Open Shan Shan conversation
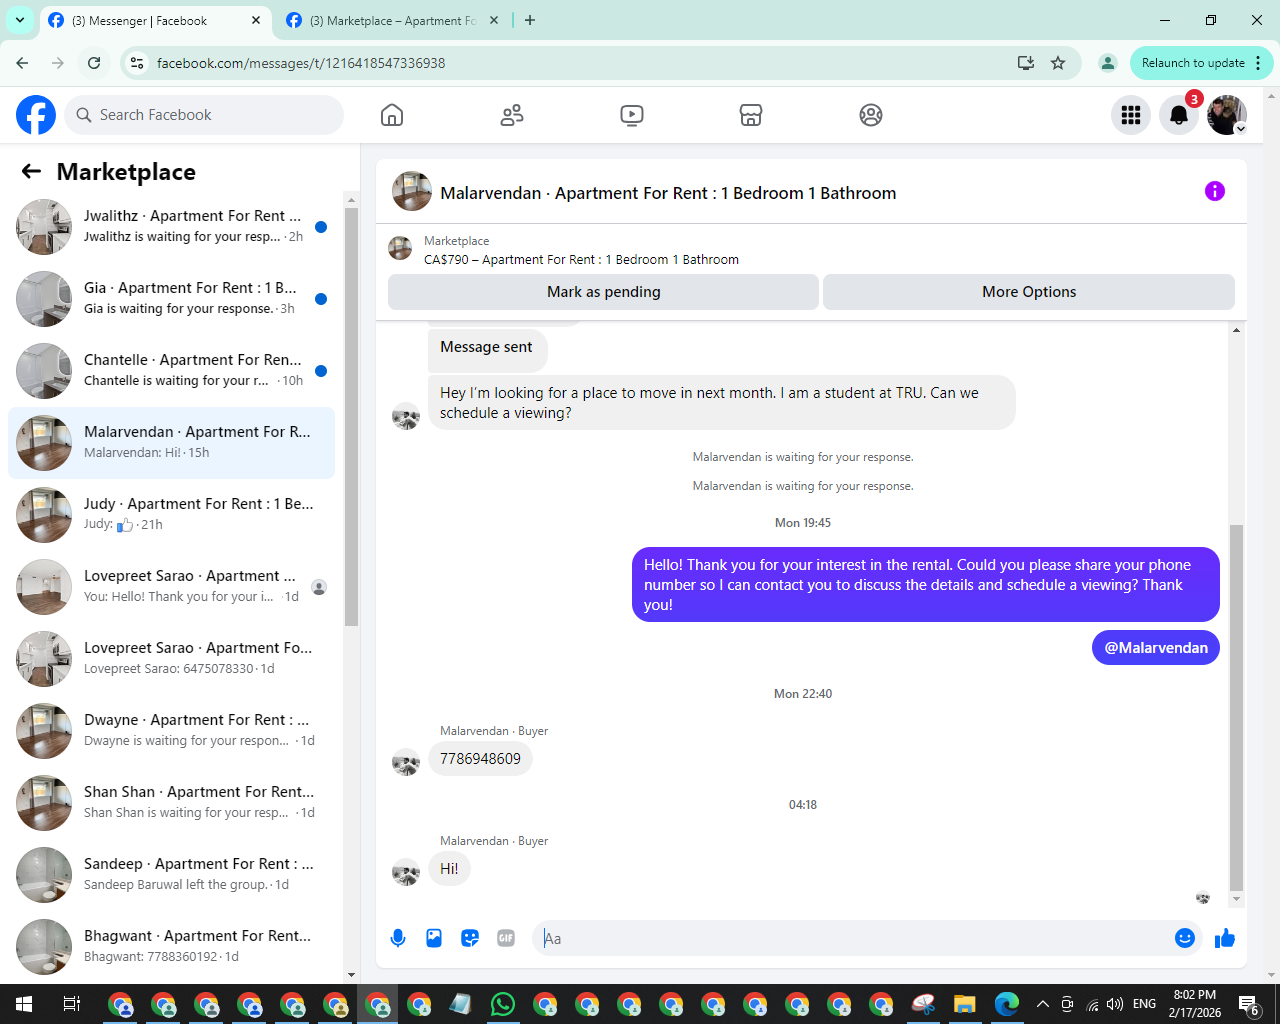1280x1024 pixels. (171, 803)
